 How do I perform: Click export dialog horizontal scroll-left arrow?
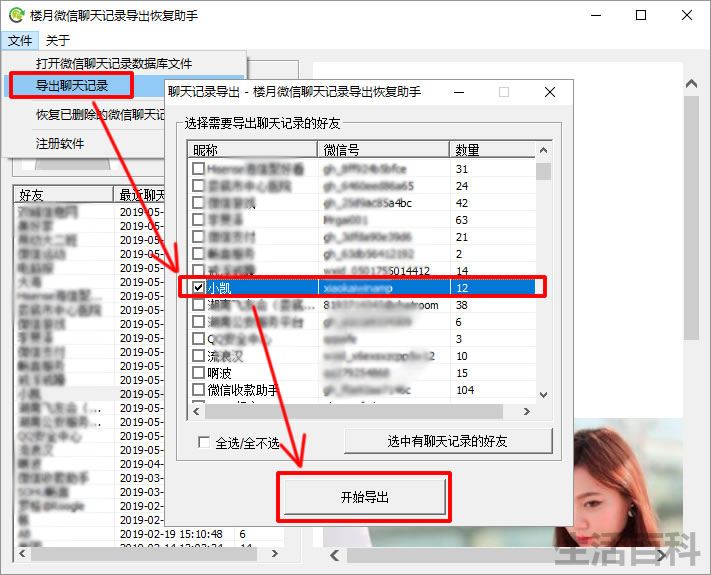click(x=196, y=411)
